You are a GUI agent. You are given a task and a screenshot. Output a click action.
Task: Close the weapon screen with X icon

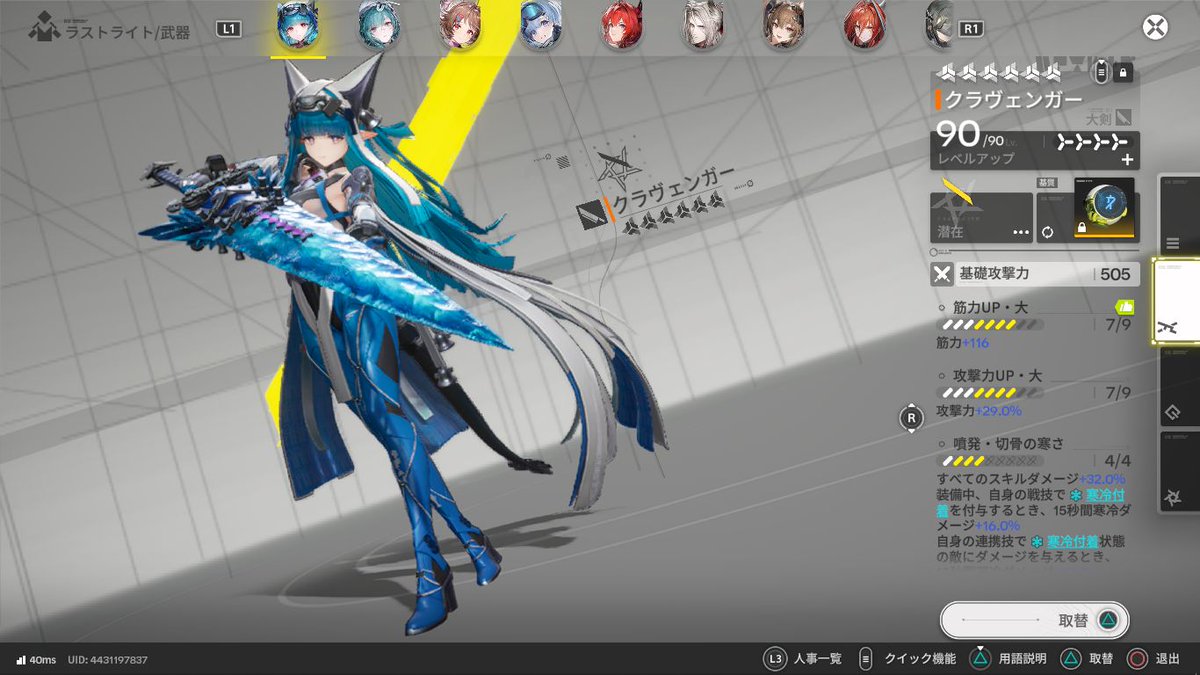1156,27
